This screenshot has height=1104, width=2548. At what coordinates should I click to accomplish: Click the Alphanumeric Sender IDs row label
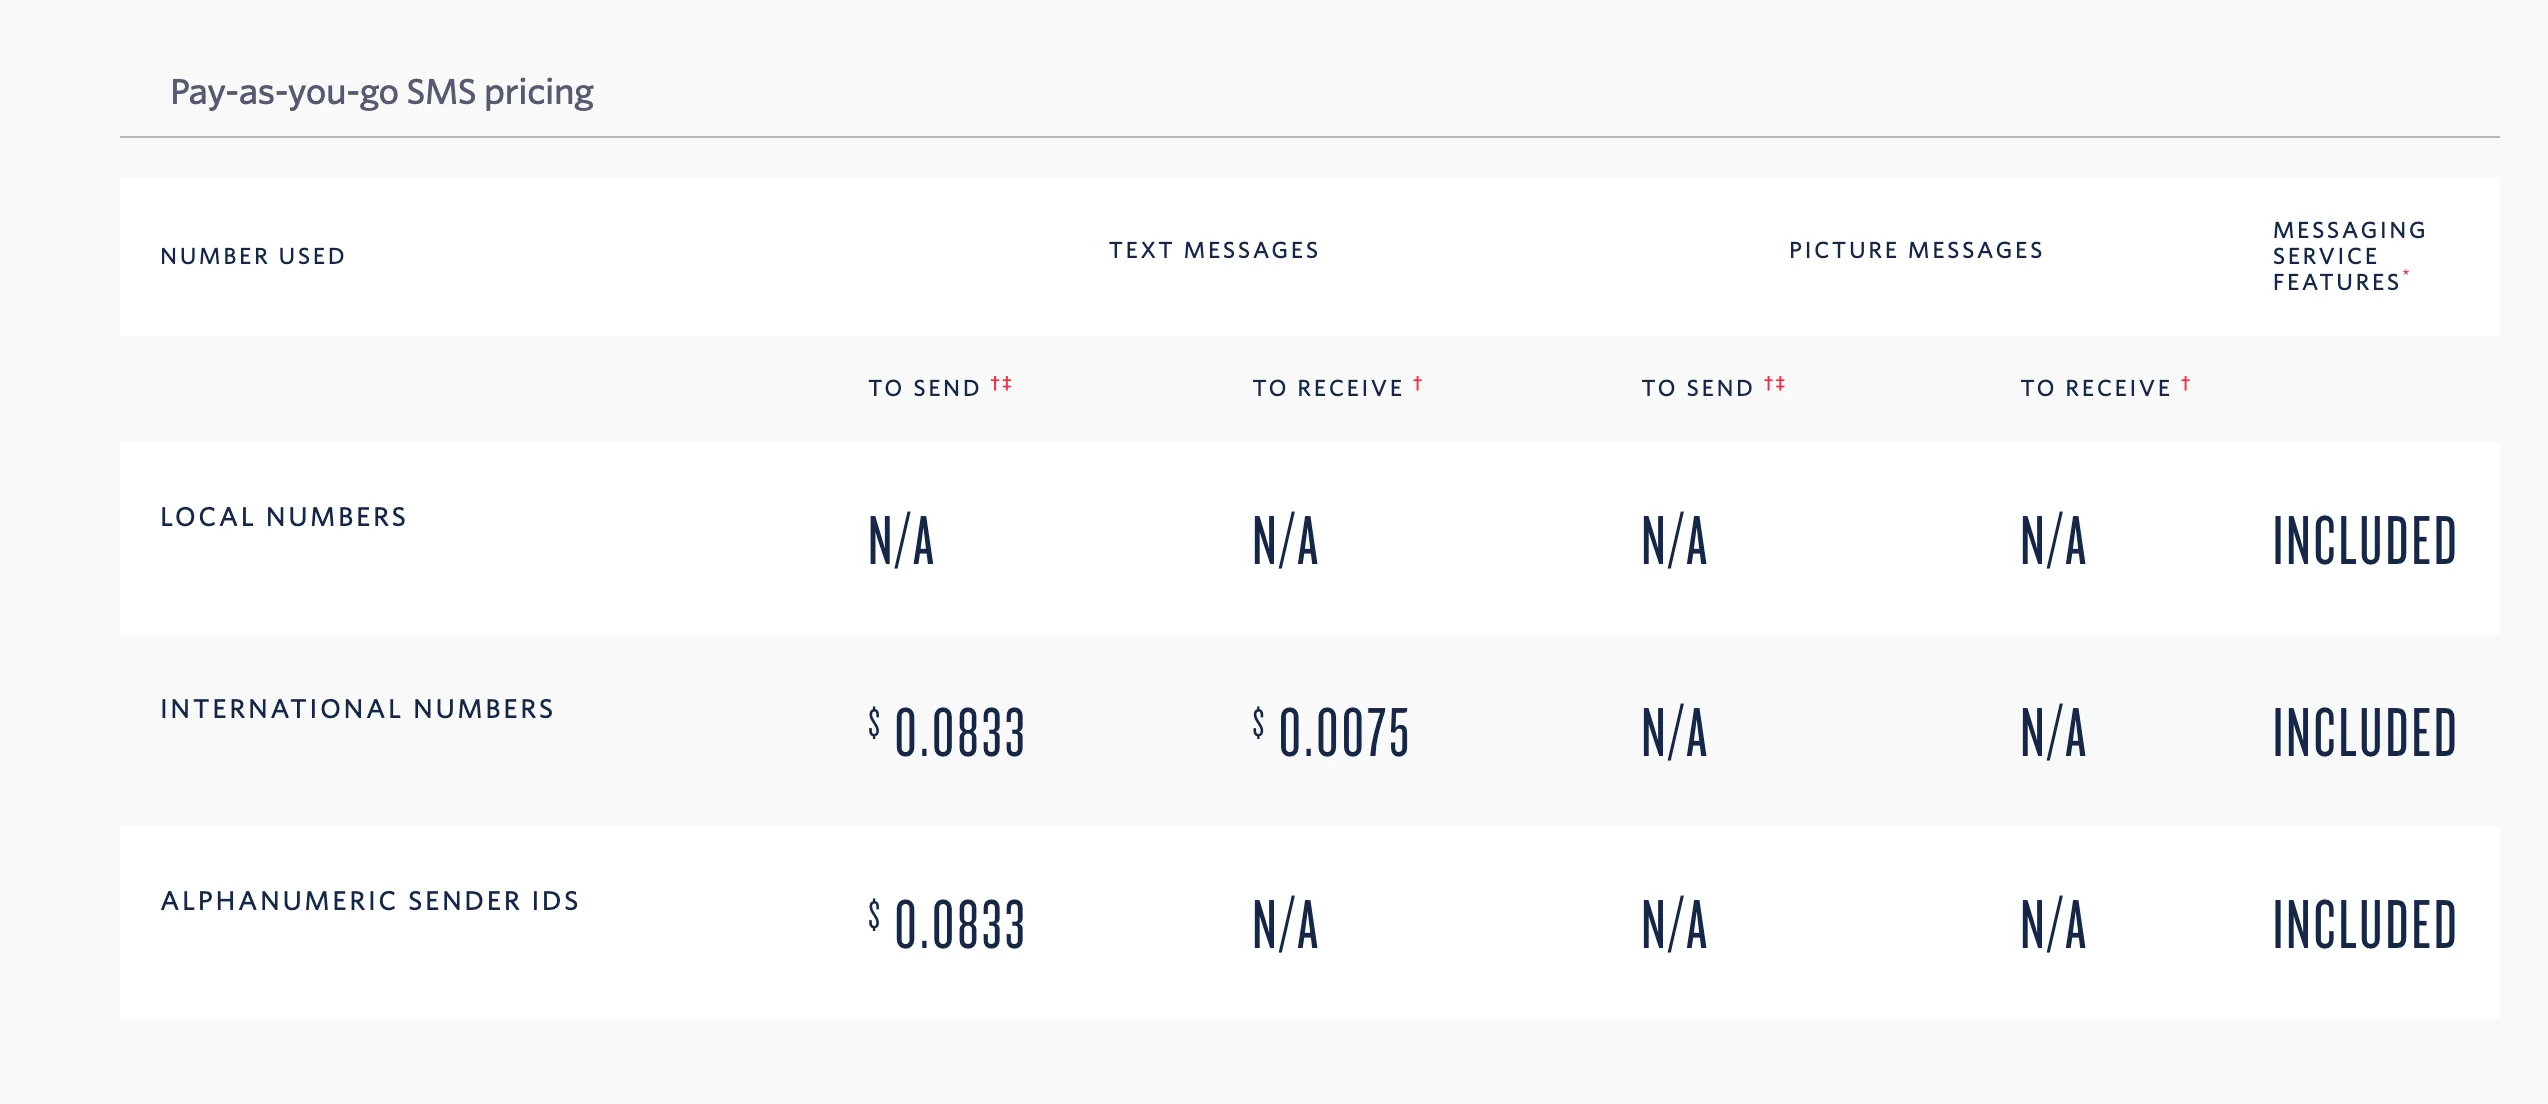pyautogui.click(x=370, y=901)
